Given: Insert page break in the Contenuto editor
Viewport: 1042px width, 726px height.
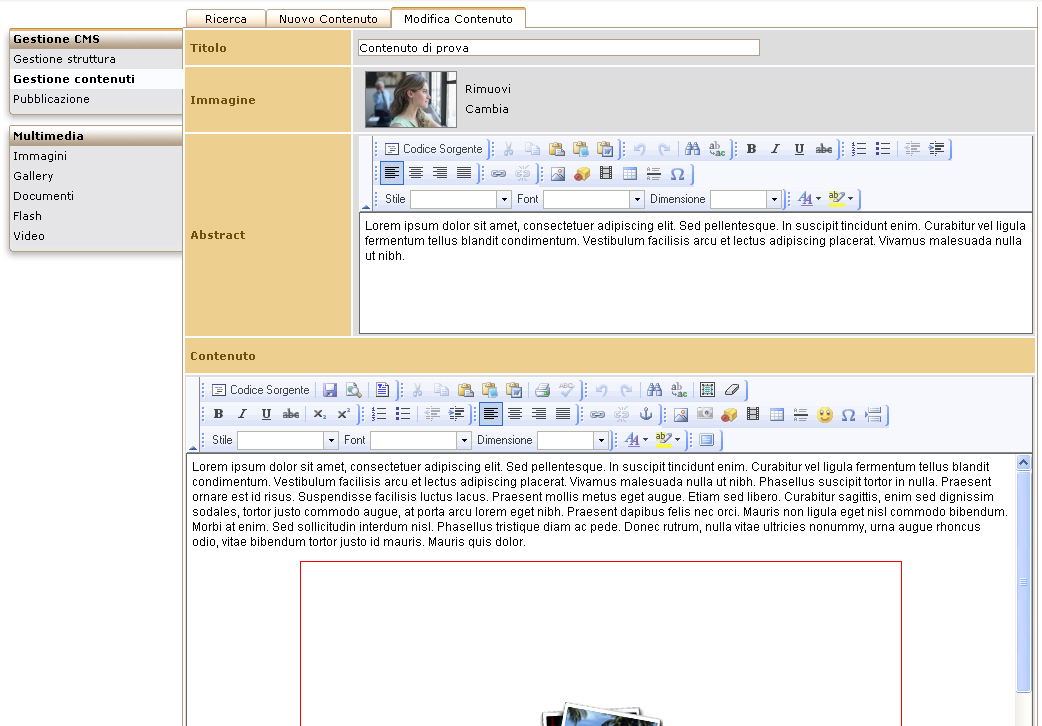Looking at the screenshot, I should click(x=873, y=415).
